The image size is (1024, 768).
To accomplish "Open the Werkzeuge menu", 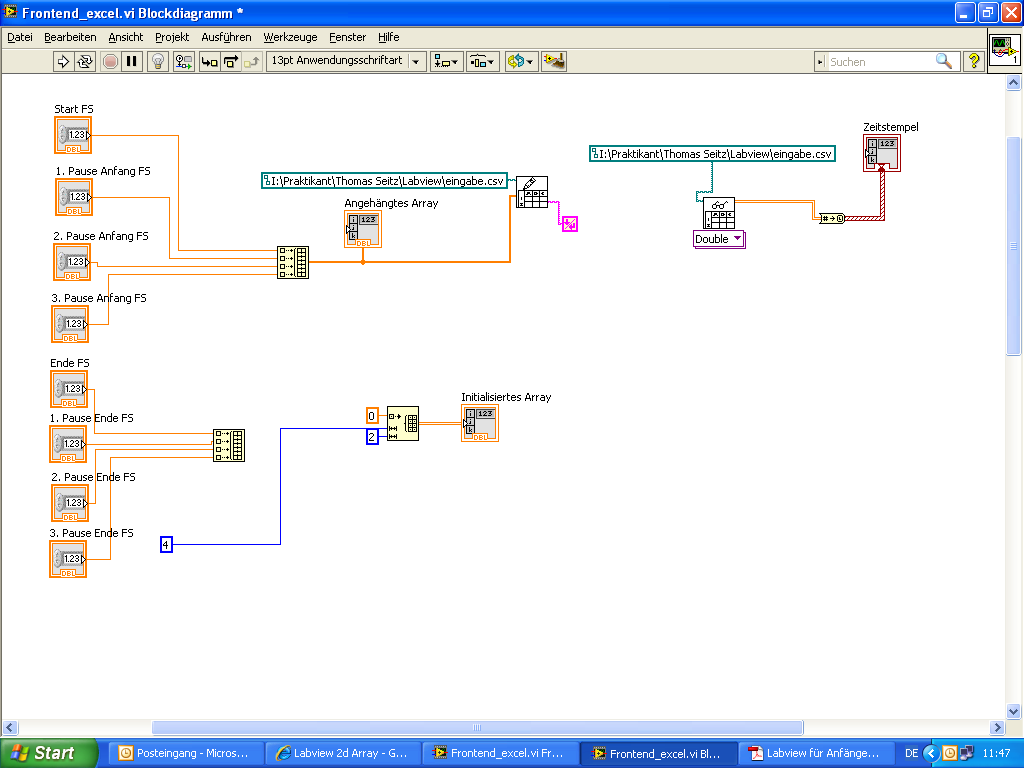I will [290, 37].
